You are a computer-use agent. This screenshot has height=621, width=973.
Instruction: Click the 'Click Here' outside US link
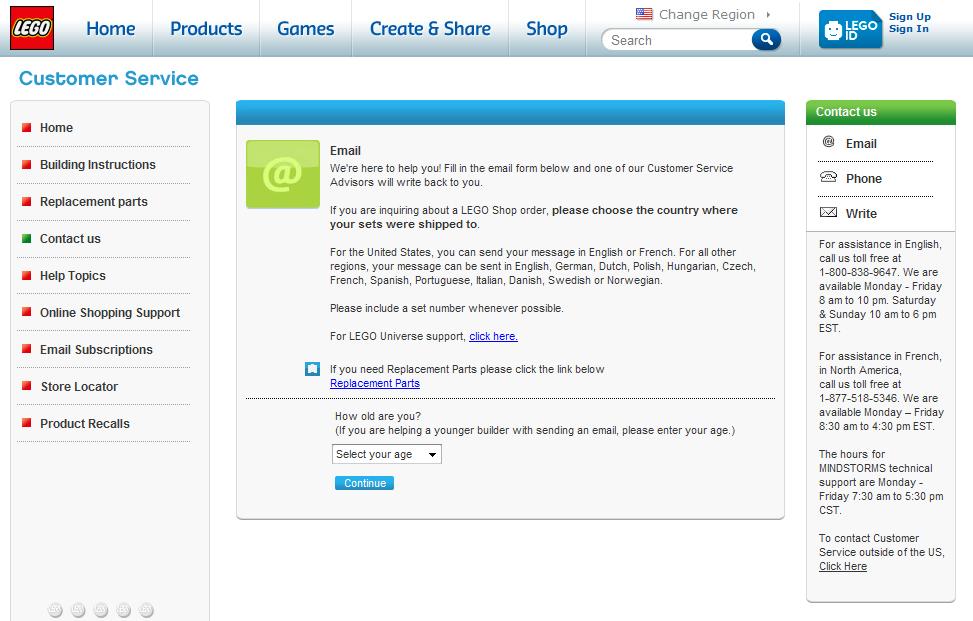843,566
